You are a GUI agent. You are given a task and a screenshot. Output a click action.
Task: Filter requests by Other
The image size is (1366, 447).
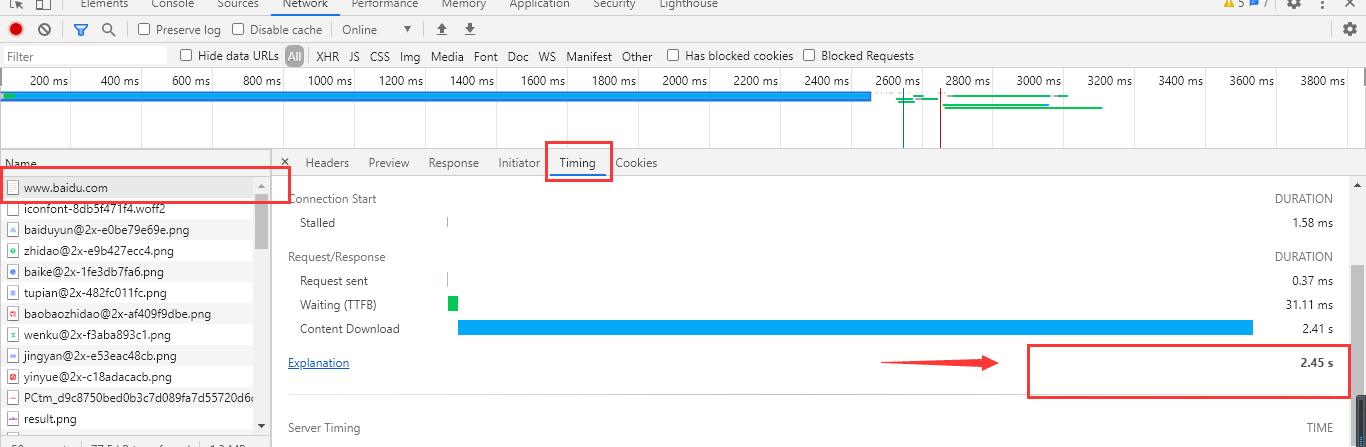click(x=637, y=57)
